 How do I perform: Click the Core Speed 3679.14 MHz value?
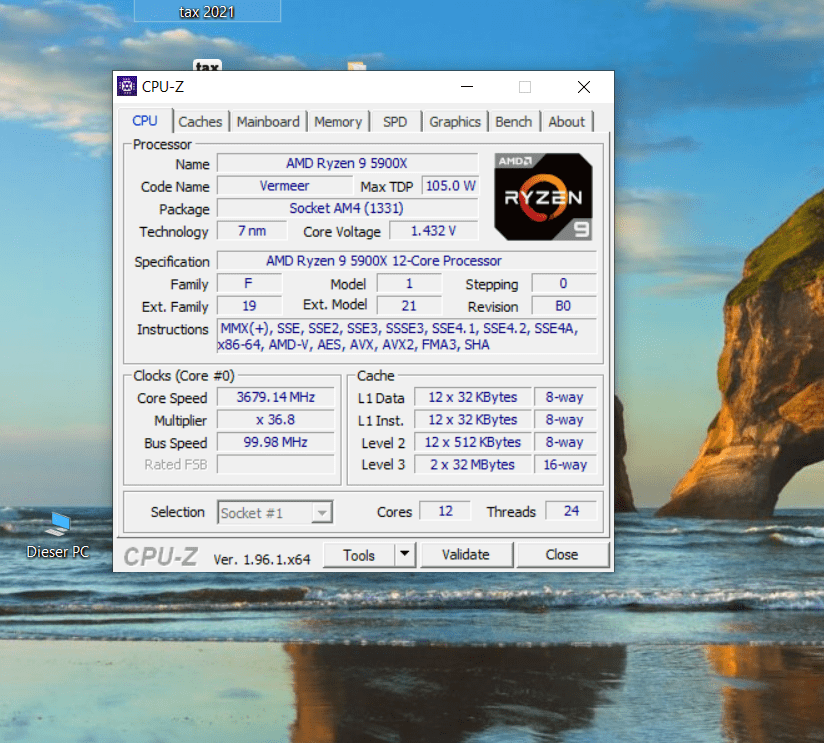(x=276, y=397)
